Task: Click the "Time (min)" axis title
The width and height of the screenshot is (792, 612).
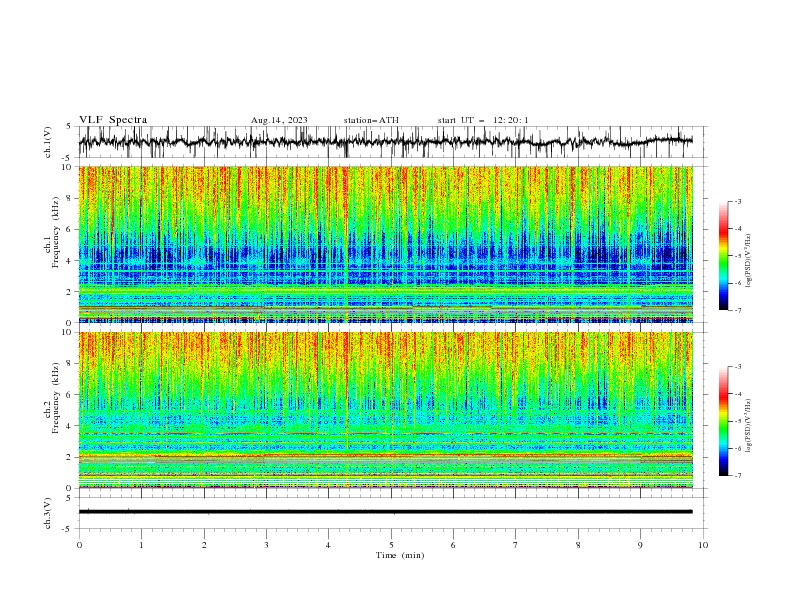Action: coord(400,555)
